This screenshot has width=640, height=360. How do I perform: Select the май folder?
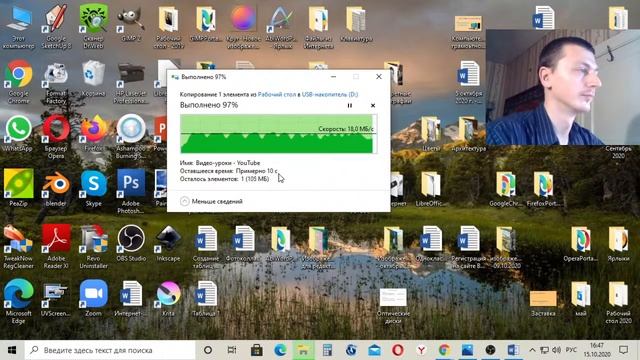tap(581, 299)
